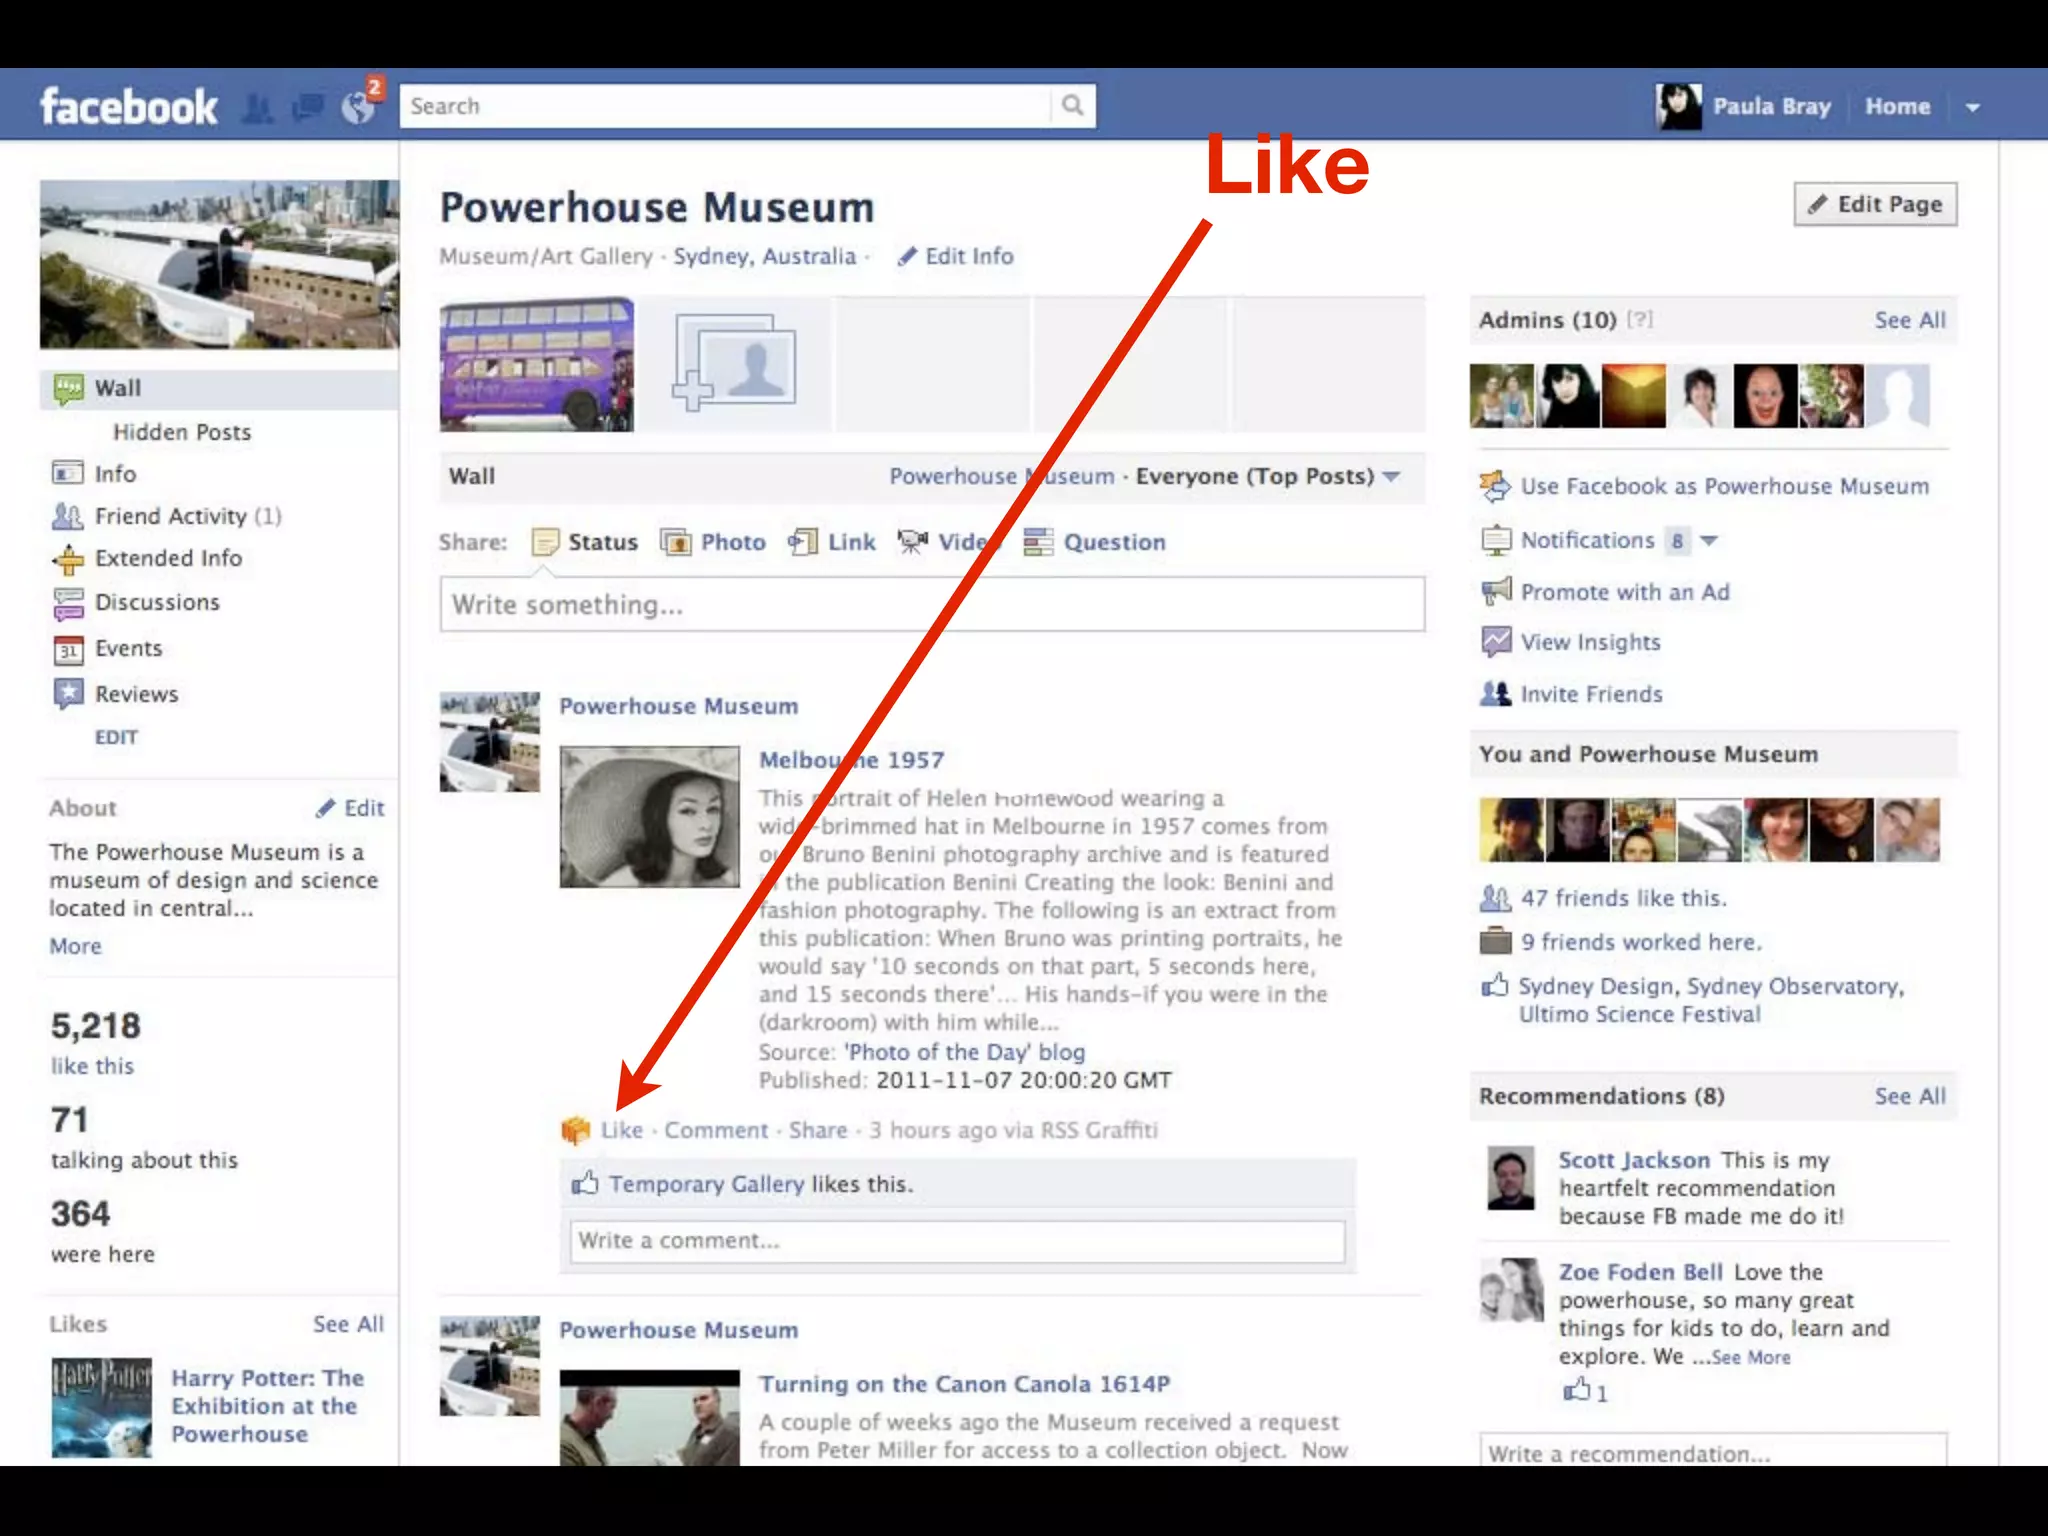Click the View Insights chart icon
Image resolution: width=2048 pixels, height=1536 pixels.
(1496, 642)
